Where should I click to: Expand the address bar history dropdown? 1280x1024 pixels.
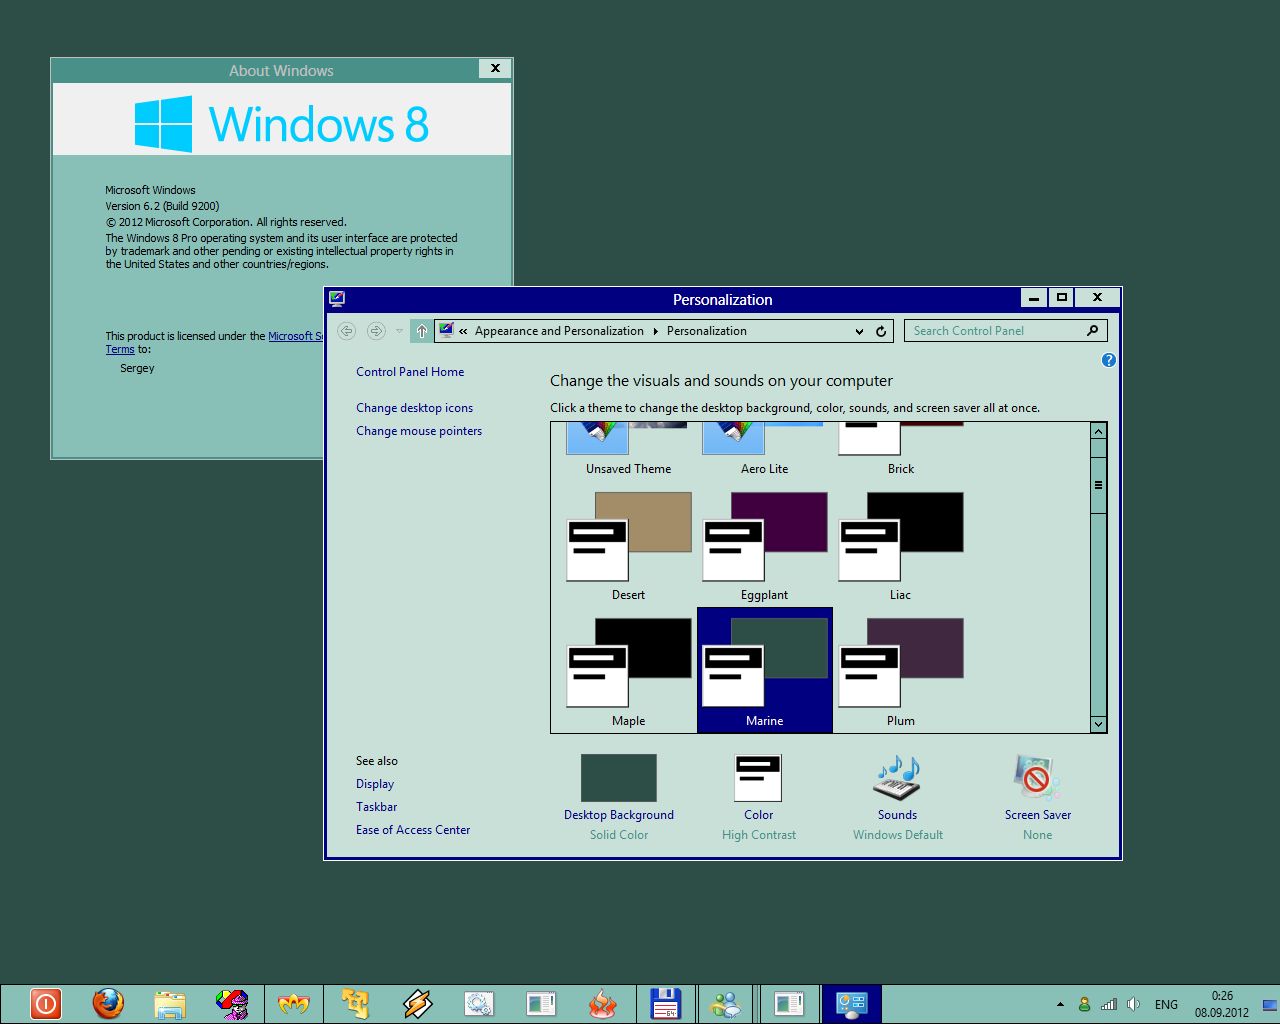(859, 331)
